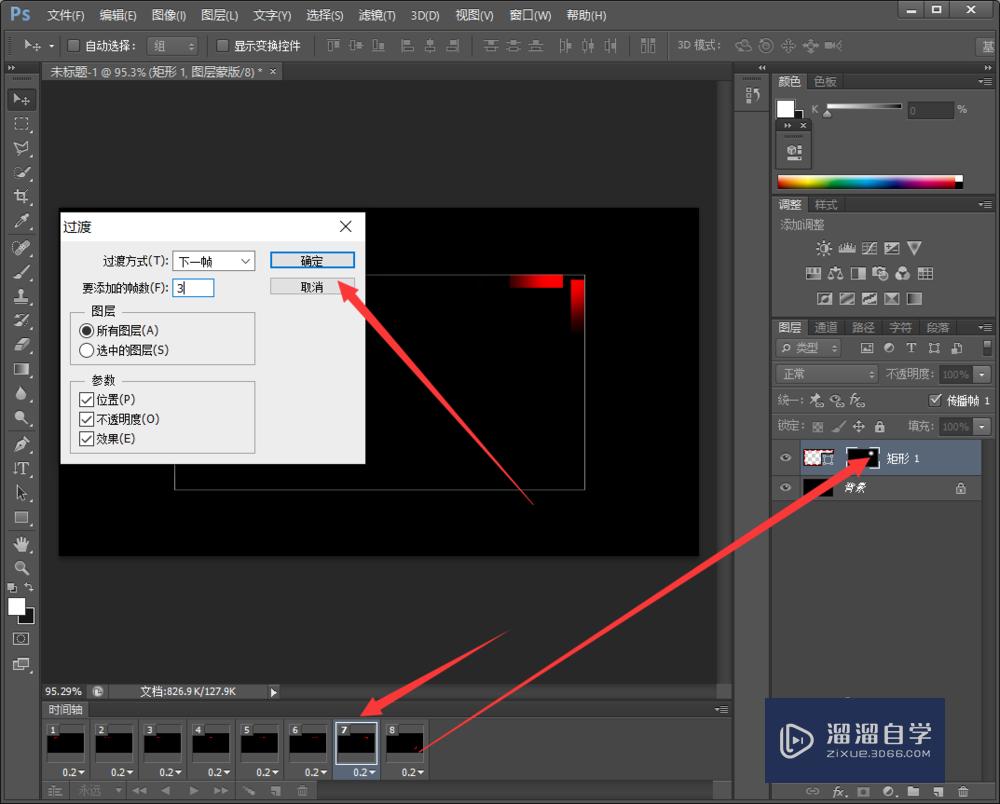Select the Clone Stamp tool
This screenshot has width=1000, height=804.
[21, 296]
